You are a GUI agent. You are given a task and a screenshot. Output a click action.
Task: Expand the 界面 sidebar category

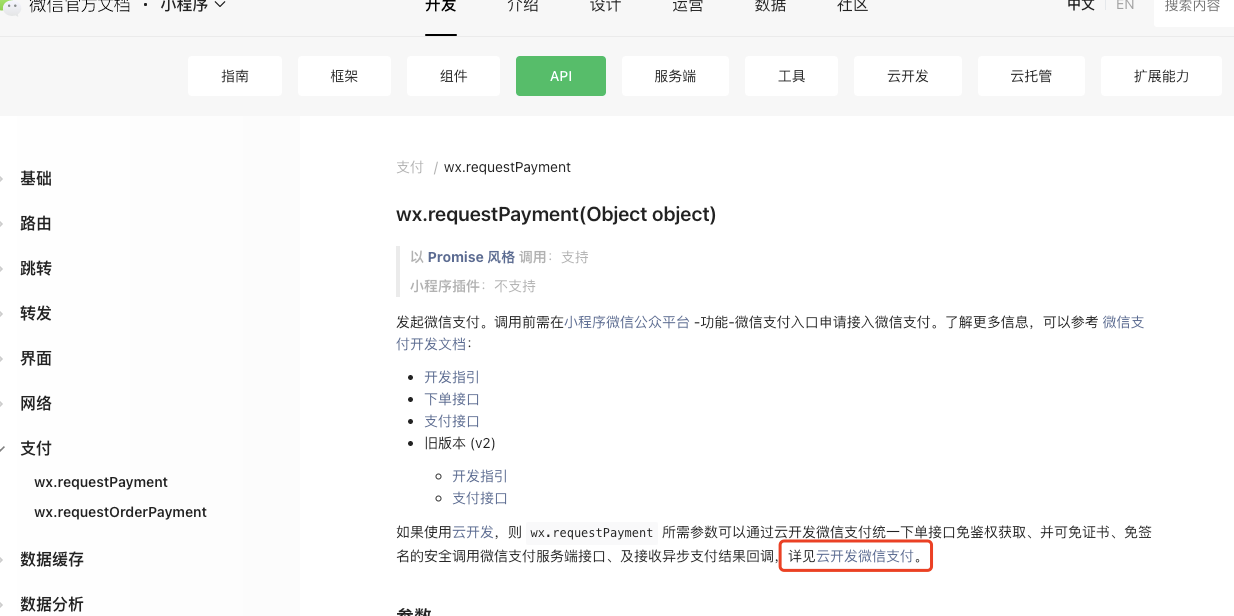point(36,359)
